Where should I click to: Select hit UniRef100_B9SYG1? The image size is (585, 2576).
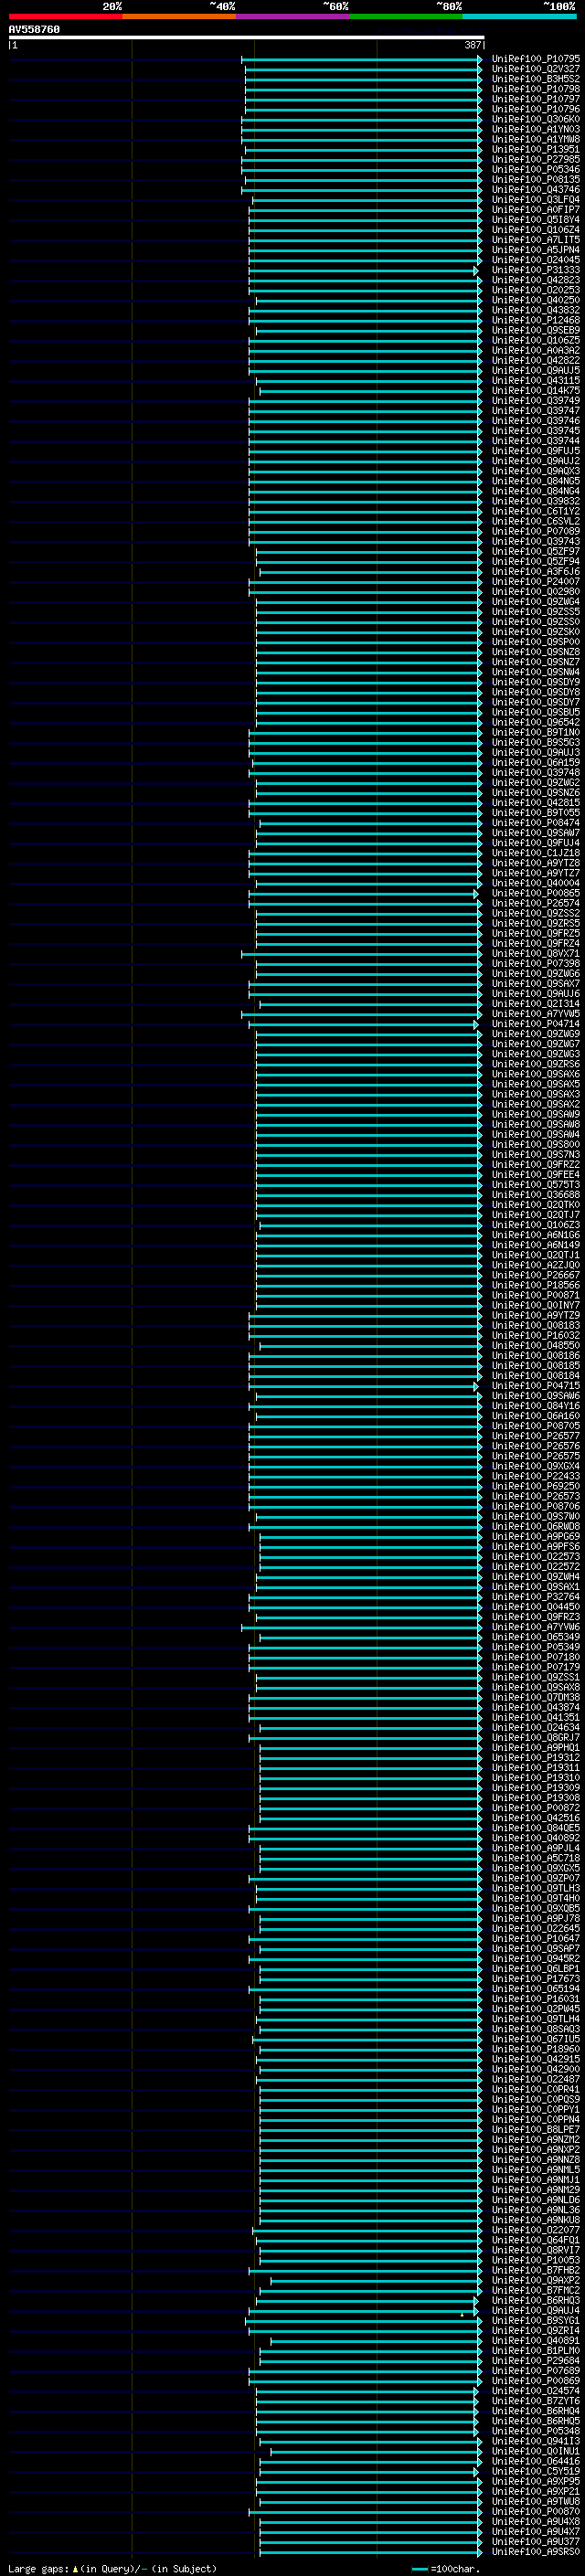pyautogui.click(x=536, y=2321)
